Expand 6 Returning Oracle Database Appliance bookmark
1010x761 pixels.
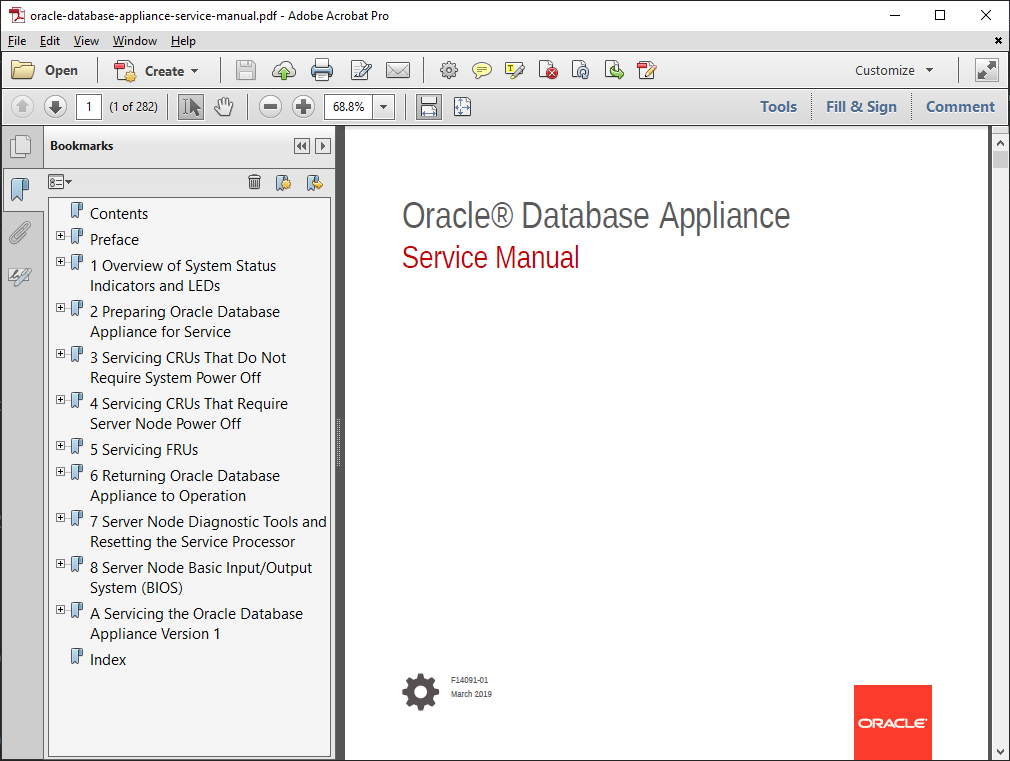tap(60, 472)
